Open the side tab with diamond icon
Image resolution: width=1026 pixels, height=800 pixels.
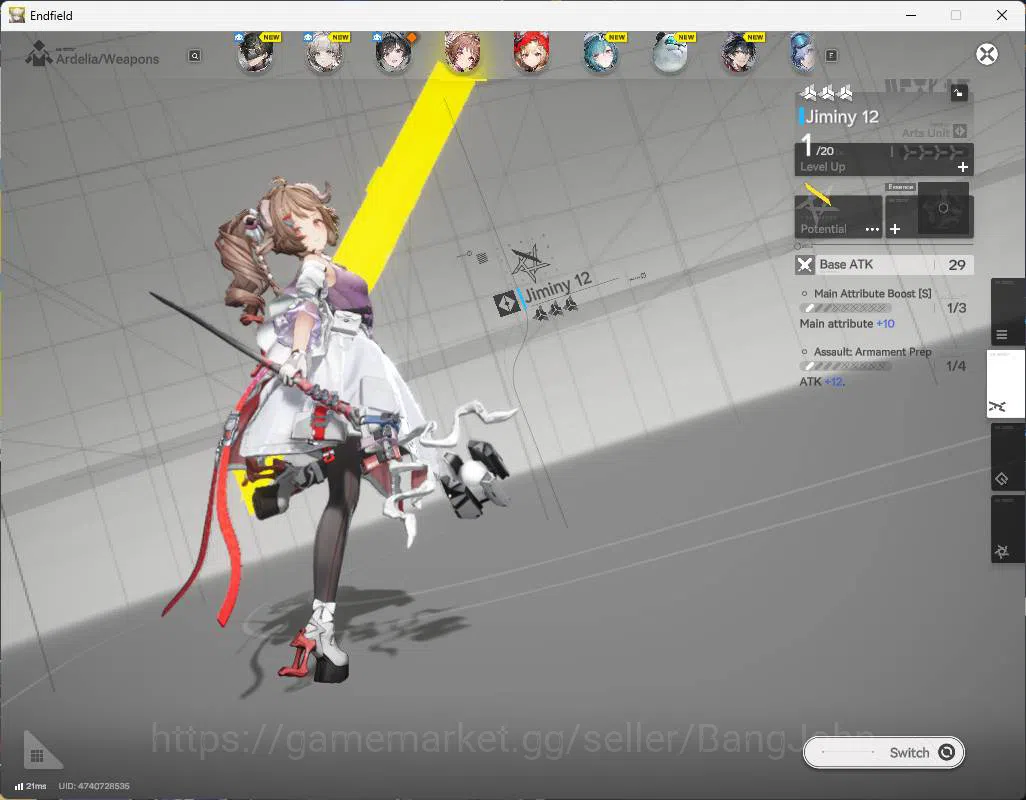(x=1006, y=457)
